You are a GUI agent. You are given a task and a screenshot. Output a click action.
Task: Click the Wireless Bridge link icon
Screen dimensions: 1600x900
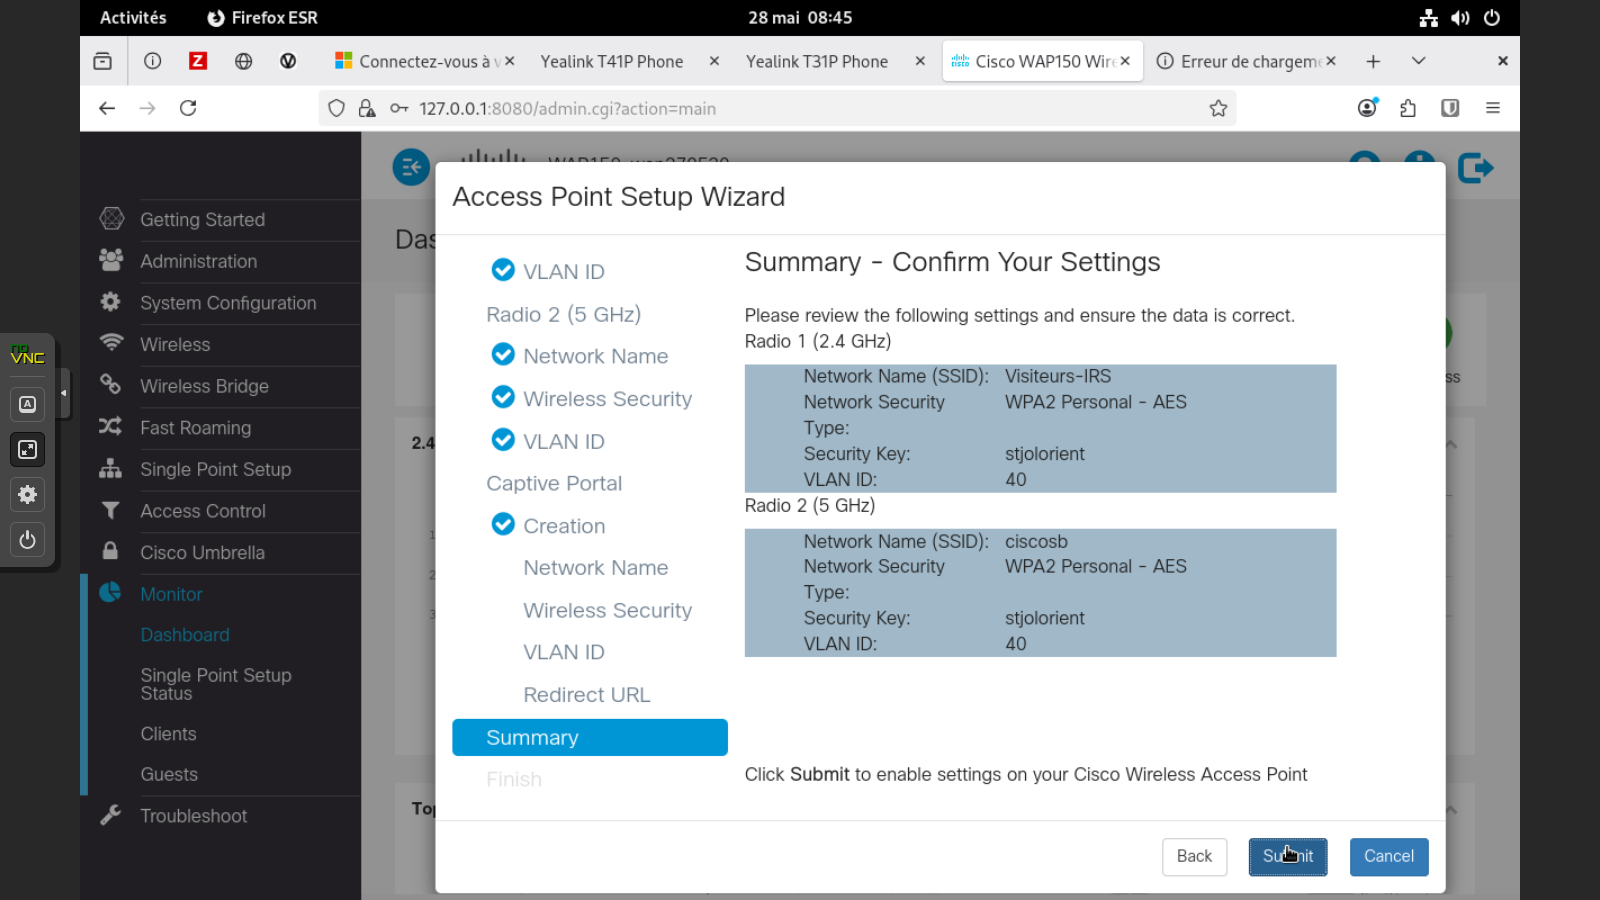click(111, 385)
